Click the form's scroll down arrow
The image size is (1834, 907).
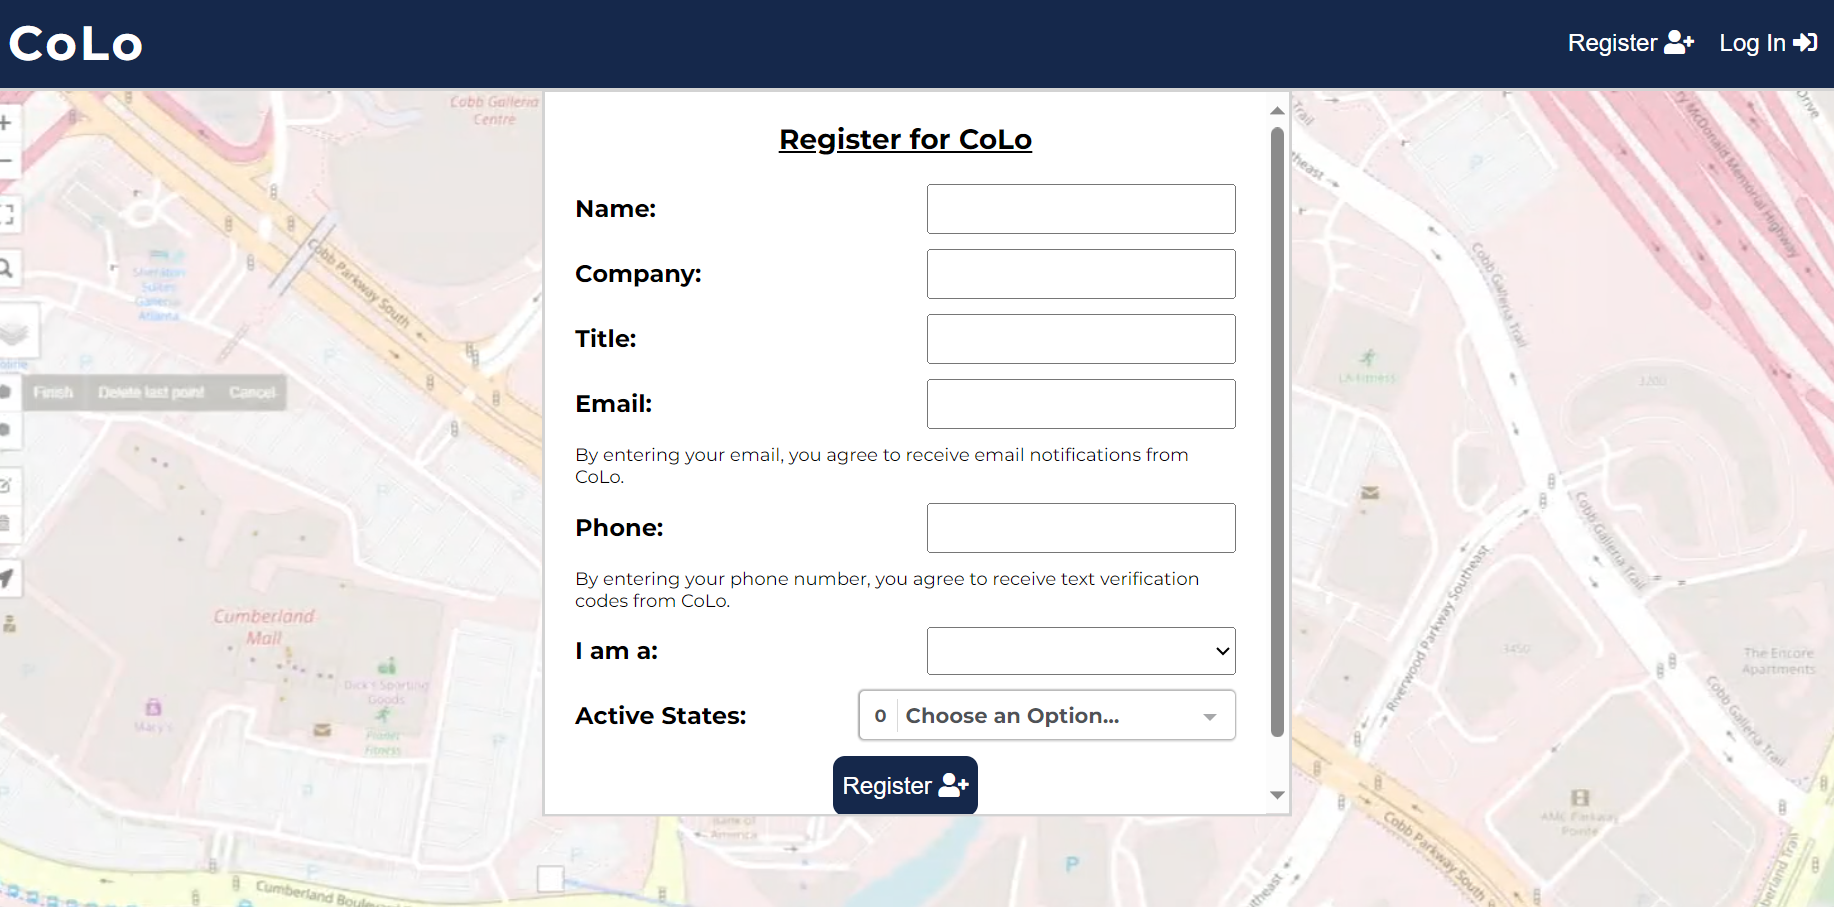coord(1277,795)
